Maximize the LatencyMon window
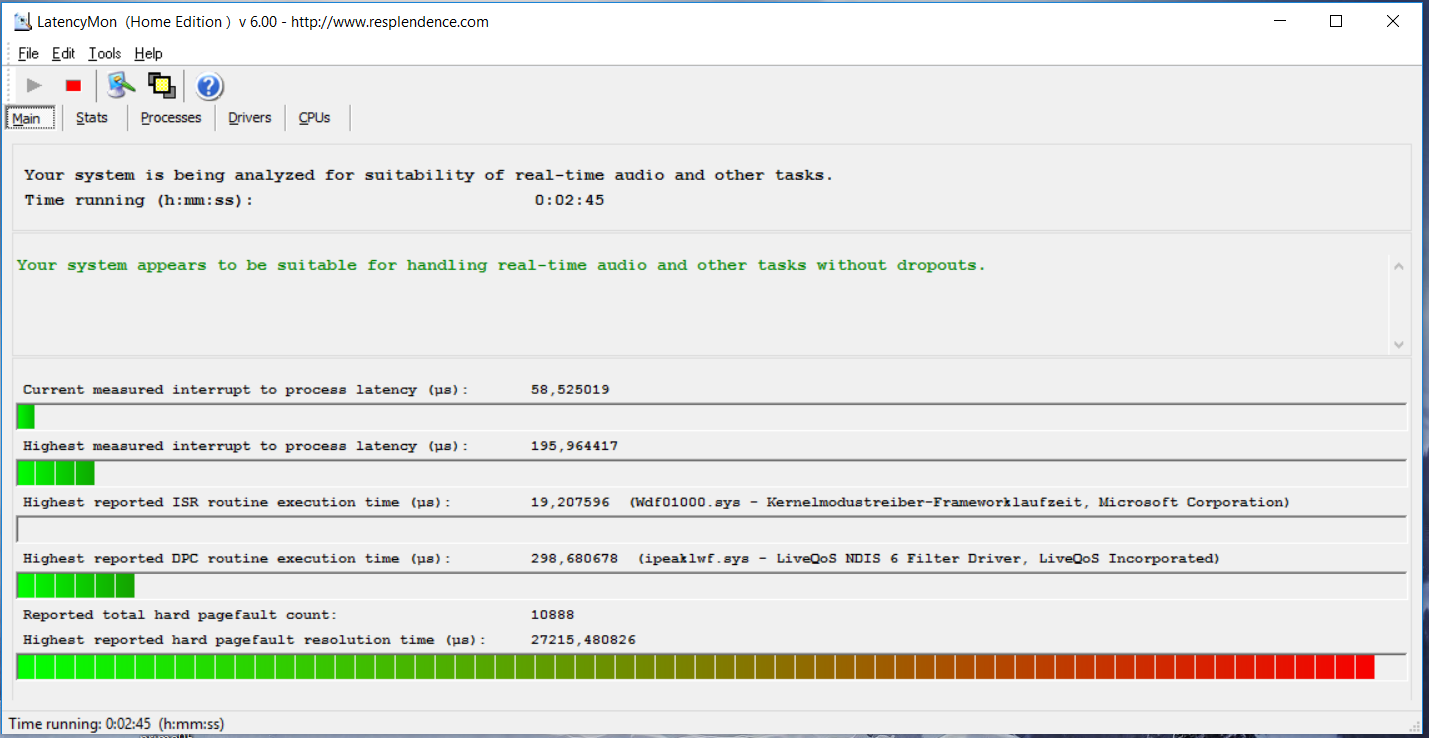Viewport: 1429px width, 738px height. 1335,21
